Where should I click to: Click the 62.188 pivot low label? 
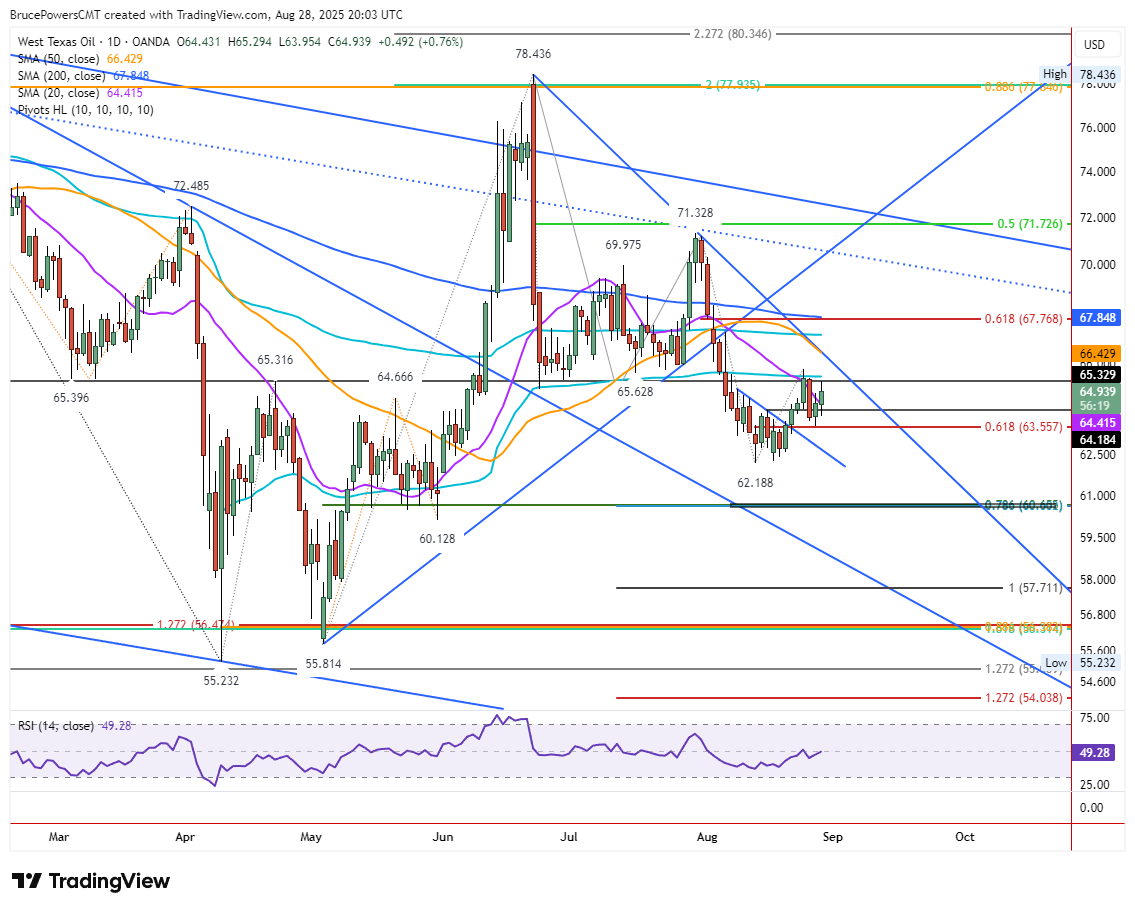tap(755, 483)
